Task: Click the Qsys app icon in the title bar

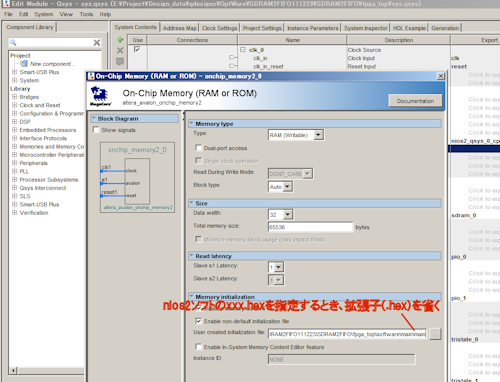Action: coord(6,4)
